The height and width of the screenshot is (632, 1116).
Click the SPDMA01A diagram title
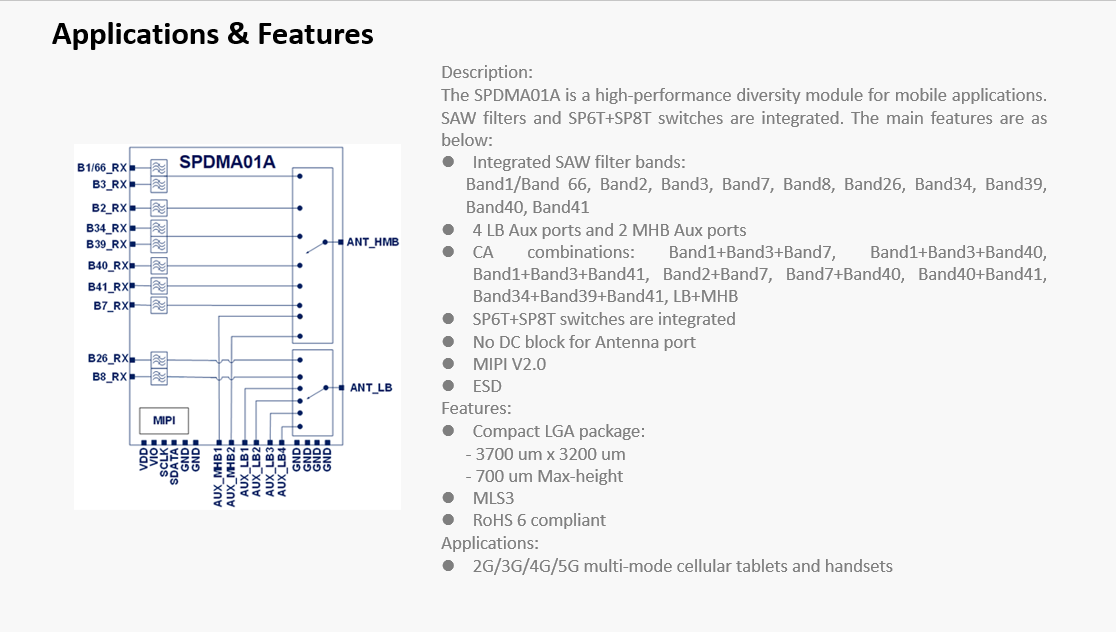pos(227,162)
